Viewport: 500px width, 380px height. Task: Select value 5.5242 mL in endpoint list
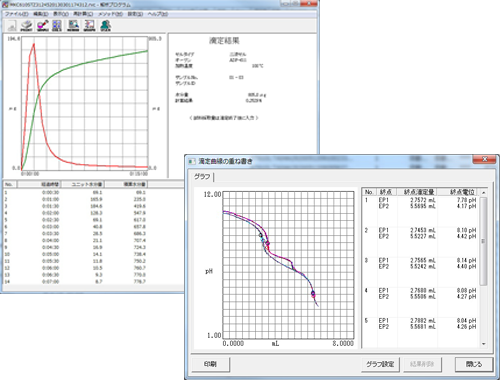[x=423, y=266]
